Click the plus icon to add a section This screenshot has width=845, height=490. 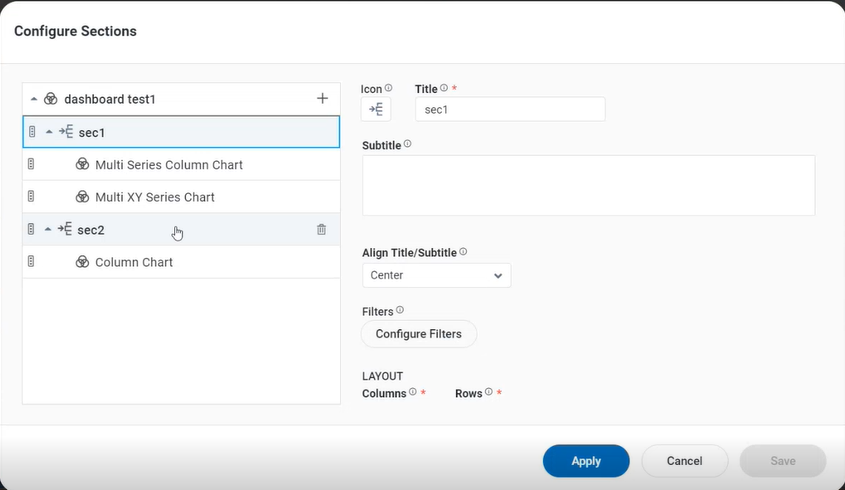pos(322,99)
